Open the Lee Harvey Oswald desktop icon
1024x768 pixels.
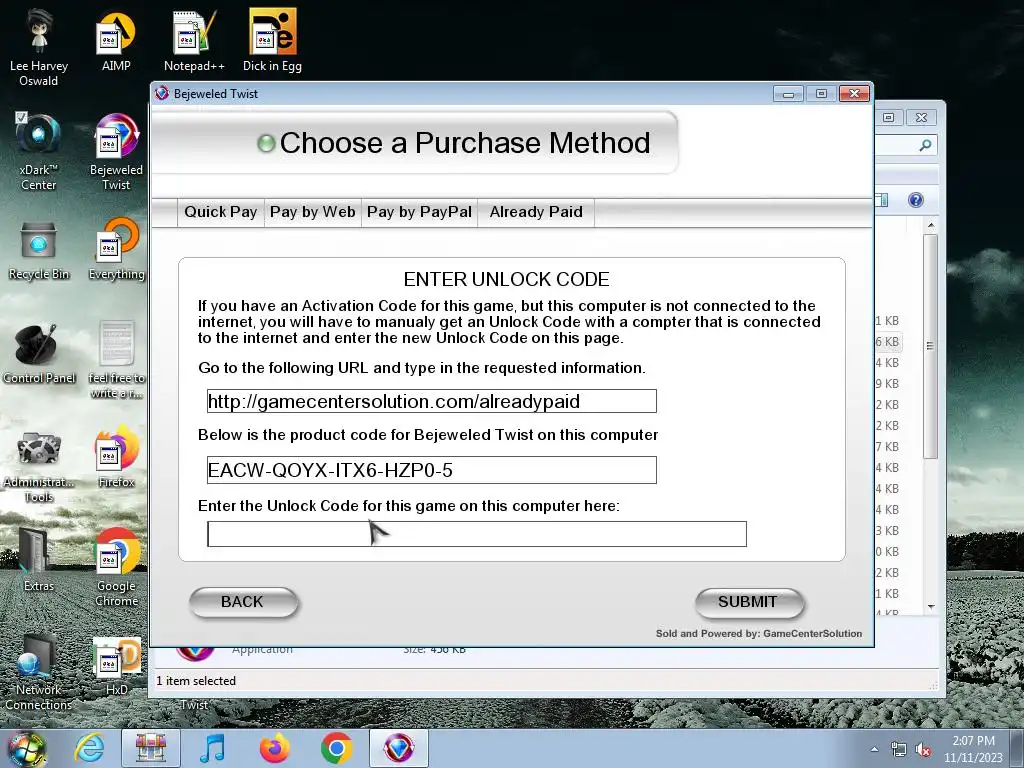[39, 47]
